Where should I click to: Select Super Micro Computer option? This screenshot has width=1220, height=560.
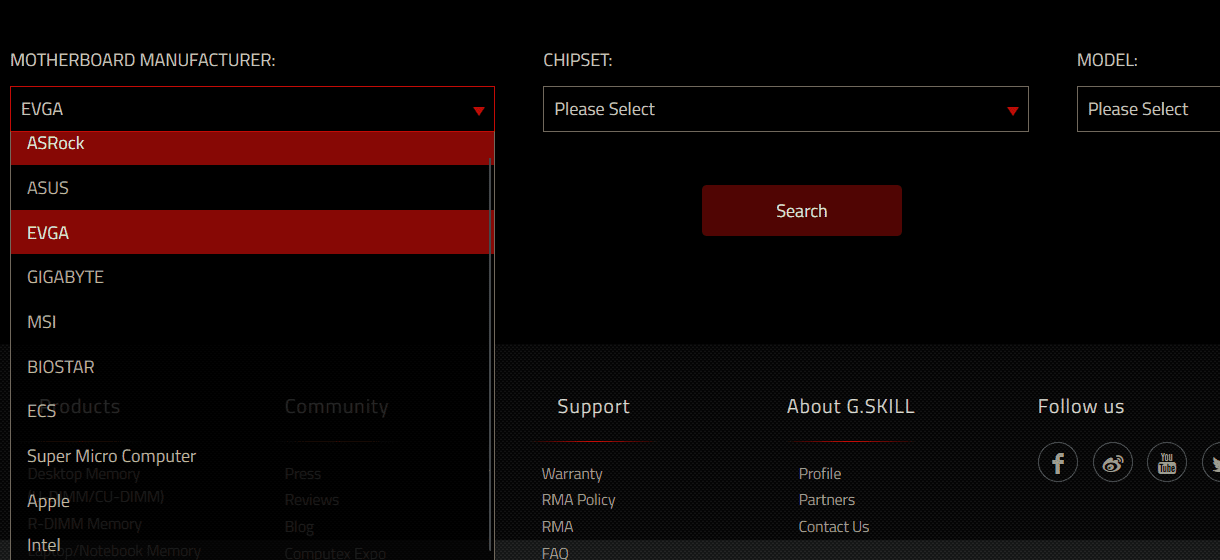click(x=251, y=456)
